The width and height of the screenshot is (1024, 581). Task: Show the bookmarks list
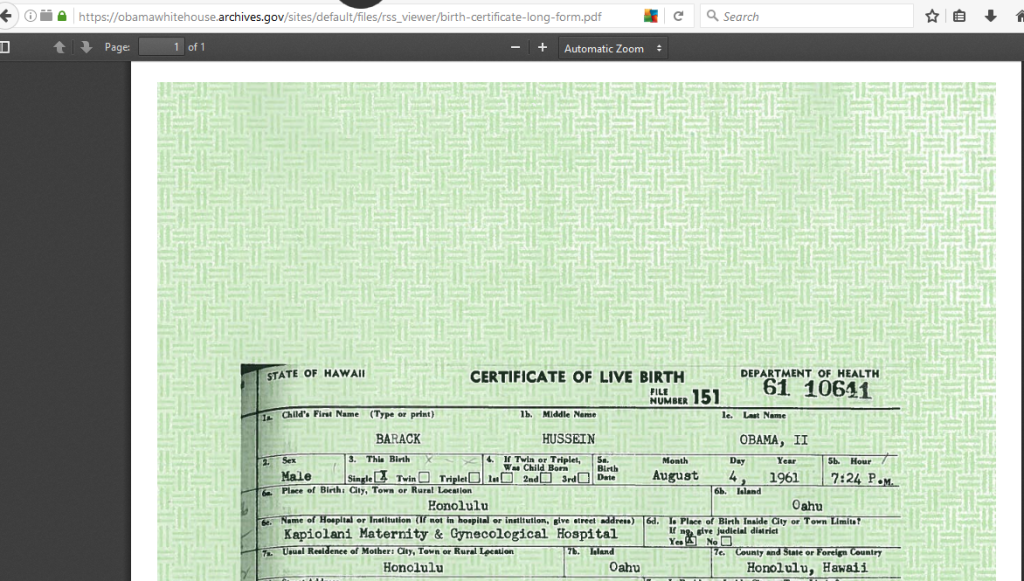pos(960,16)
